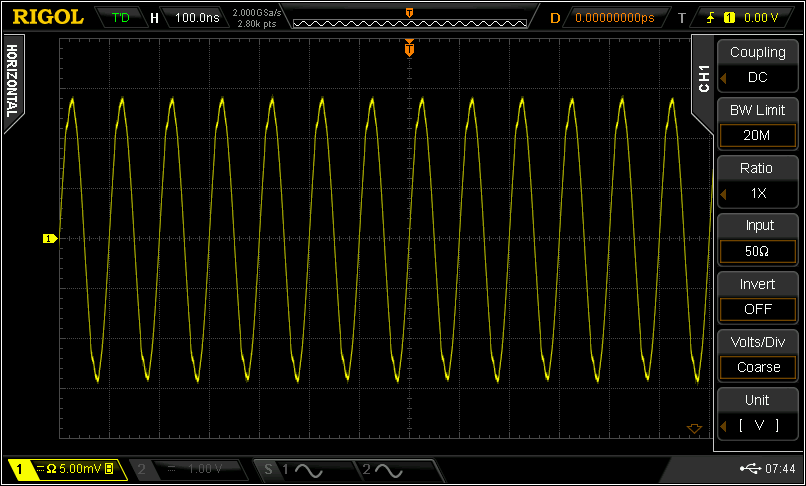Viewport: 806px width, 486px height.
Task: Click the waveform memory overview bar
Action: [x=410, y=23]
